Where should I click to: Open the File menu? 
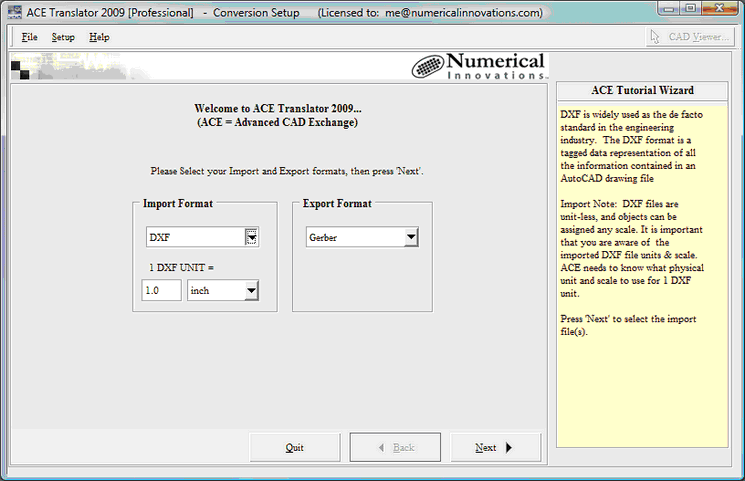pyautogui.click(x=29, y=37)
